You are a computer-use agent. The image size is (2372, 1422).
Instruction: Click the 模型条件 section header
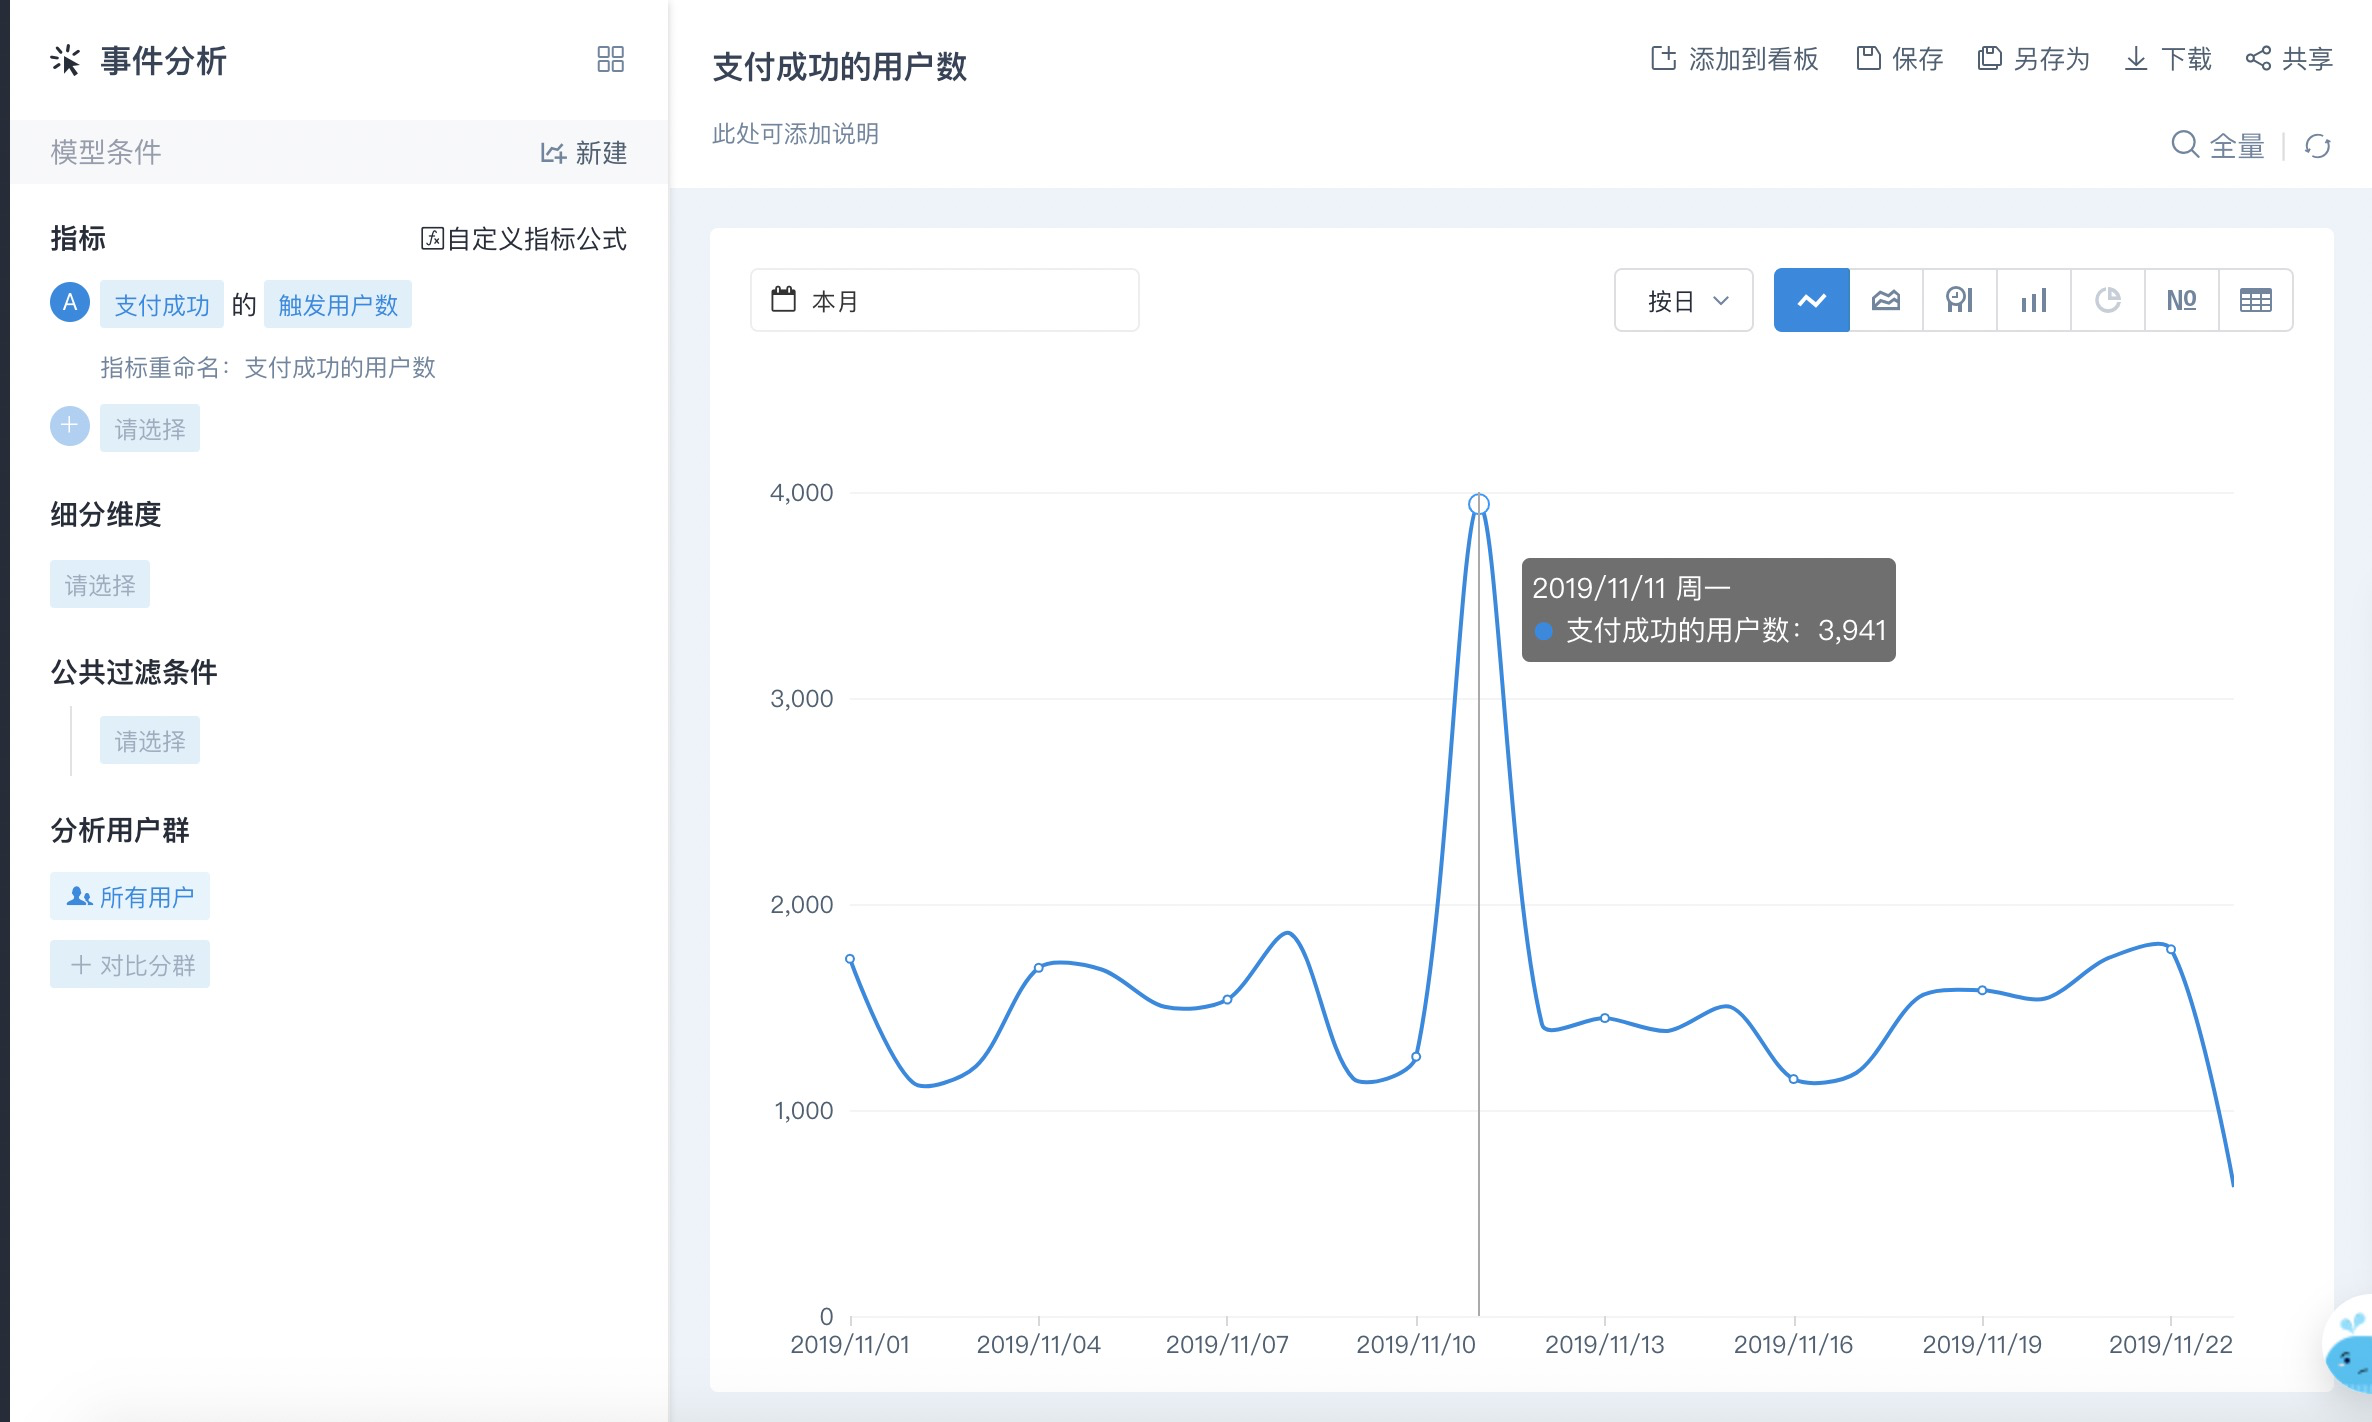pos(106,152)
